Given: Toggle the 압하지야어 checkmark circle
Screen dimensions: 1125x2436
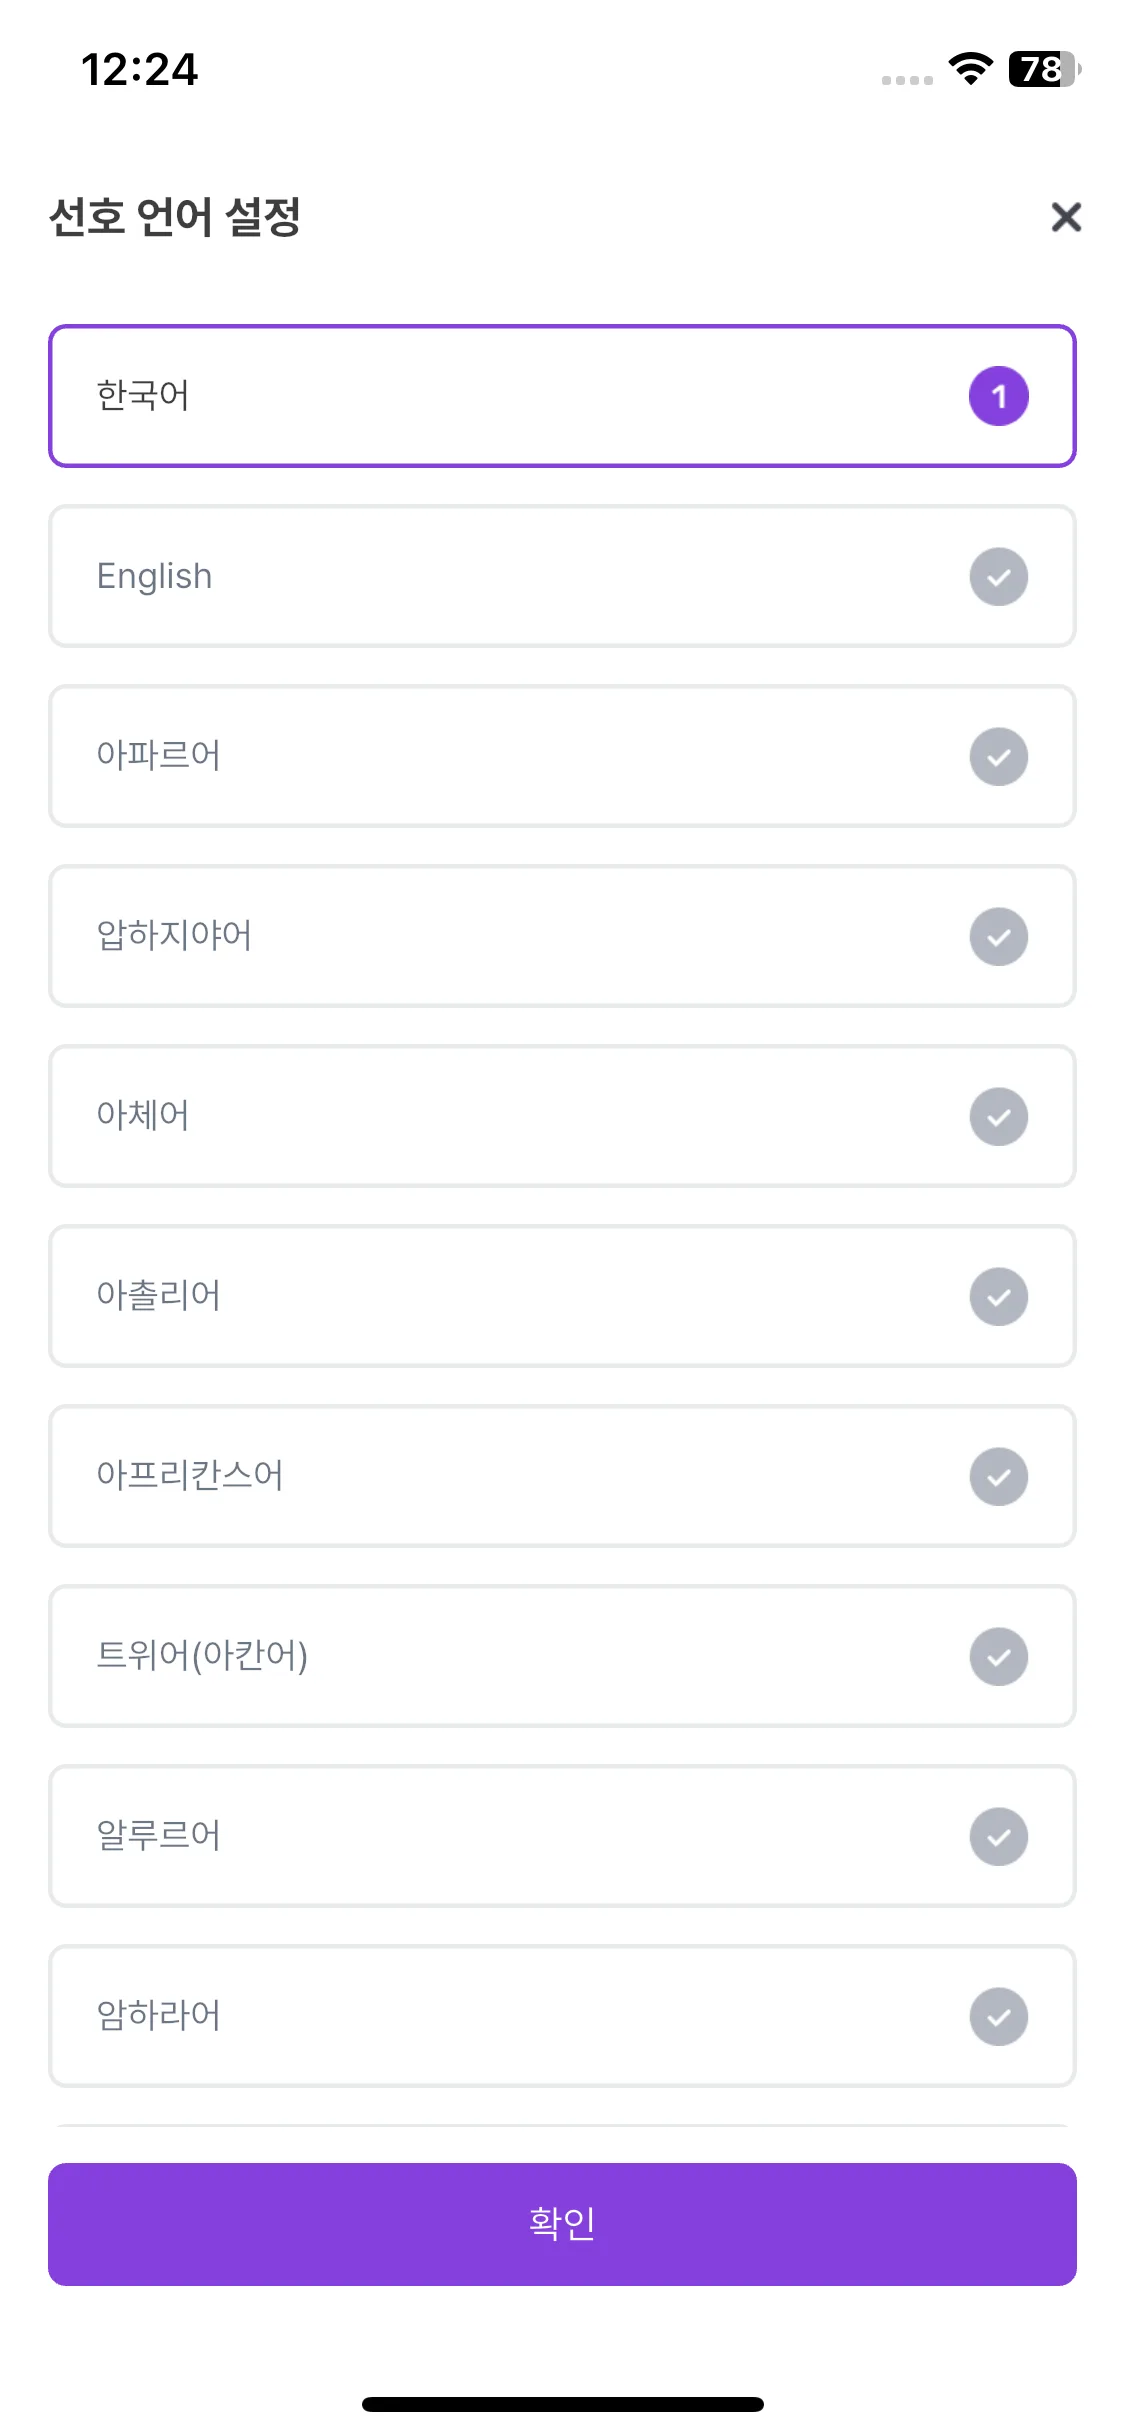Looking at the screenshot, I should point(998,936).
